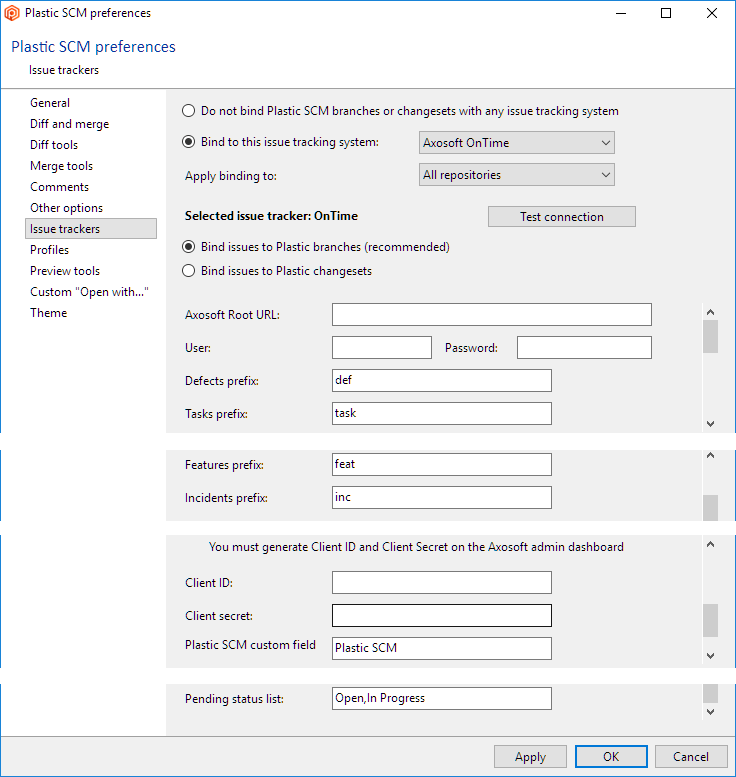Viewport: 736px width, 777px height.
Task: Click the Pending status list field
Action: (x=442, y=698)
